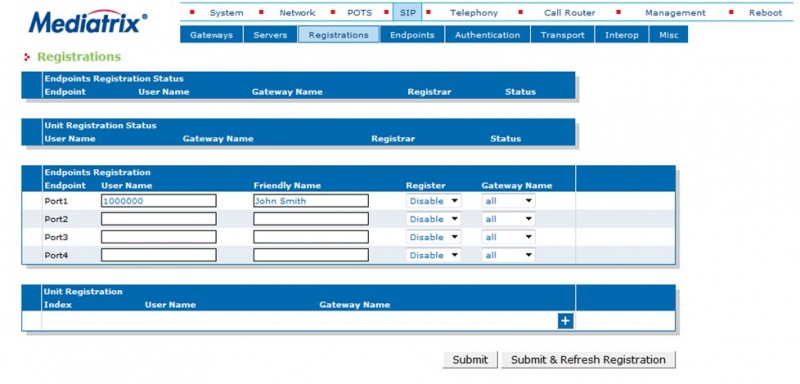Click the Port3 endpoint label
Screen dimensions: 800x384
pos(56,237)
